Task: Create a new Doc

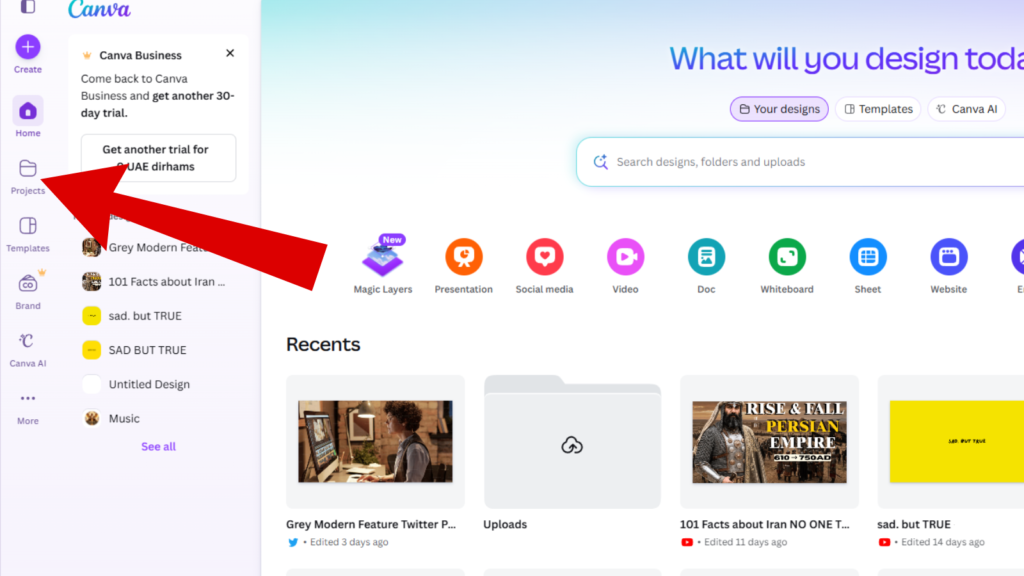Action: (706, 258)
